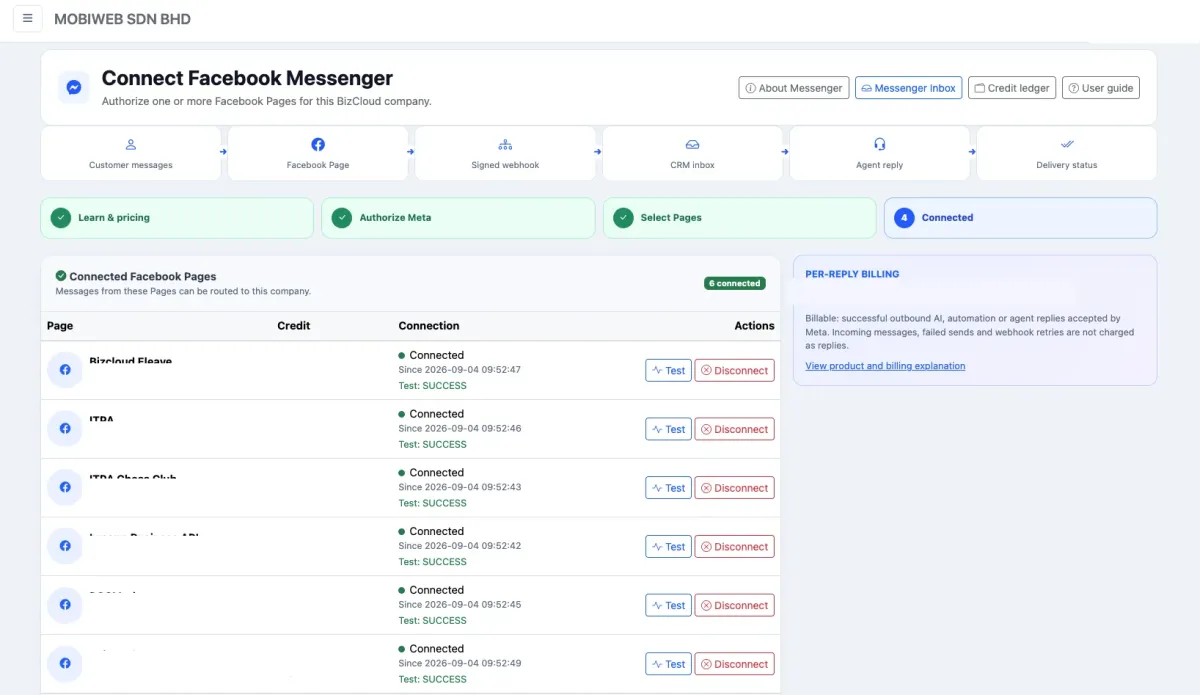Image resolution: width=1200 pixels, height=695 pixels.
Task: Open the hamburger navigation menu
Action: tap(27, 18)
